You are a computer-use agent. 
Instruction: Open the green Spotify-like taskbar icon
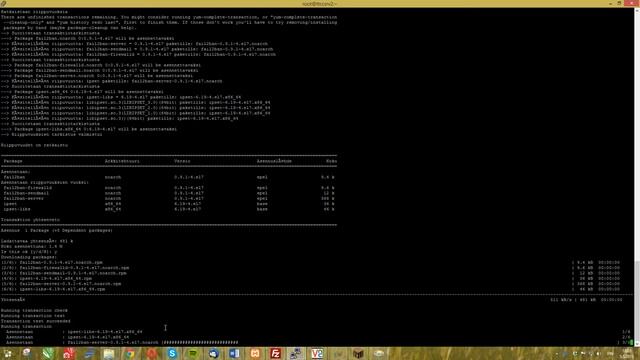click(x=192, y=354)
